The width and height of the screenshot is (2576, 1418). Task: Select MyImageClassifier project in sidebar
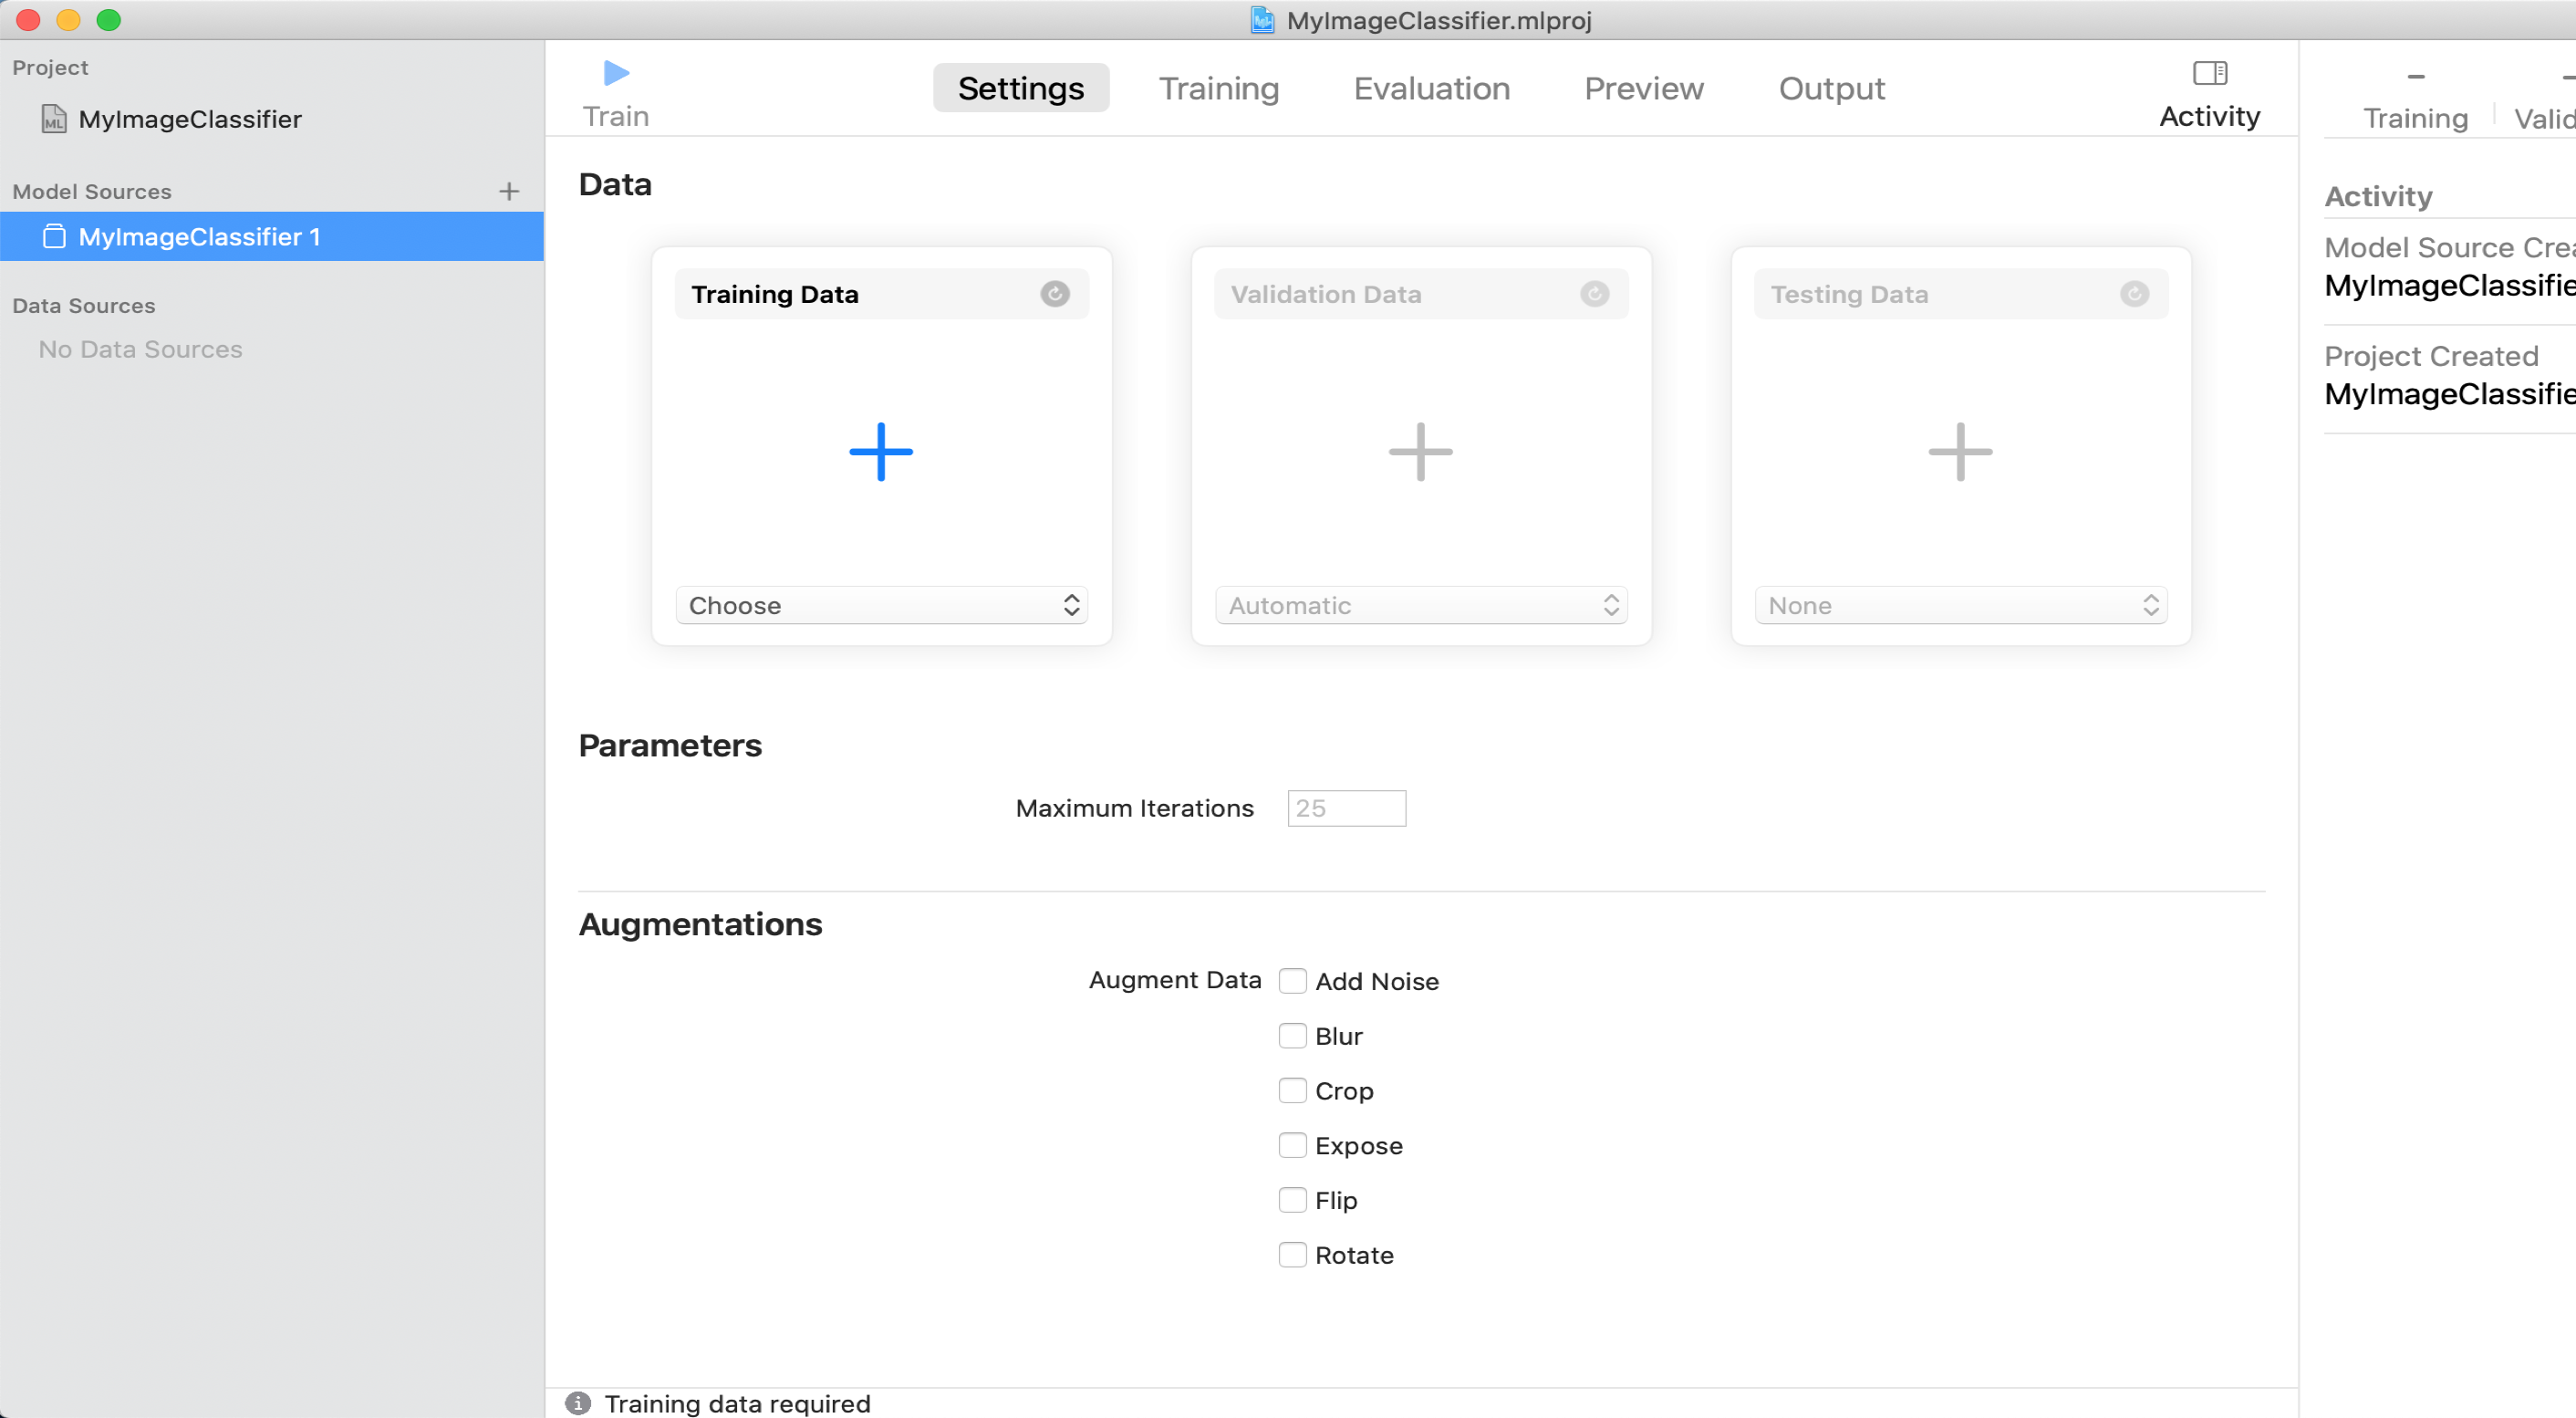coord(189,119)
